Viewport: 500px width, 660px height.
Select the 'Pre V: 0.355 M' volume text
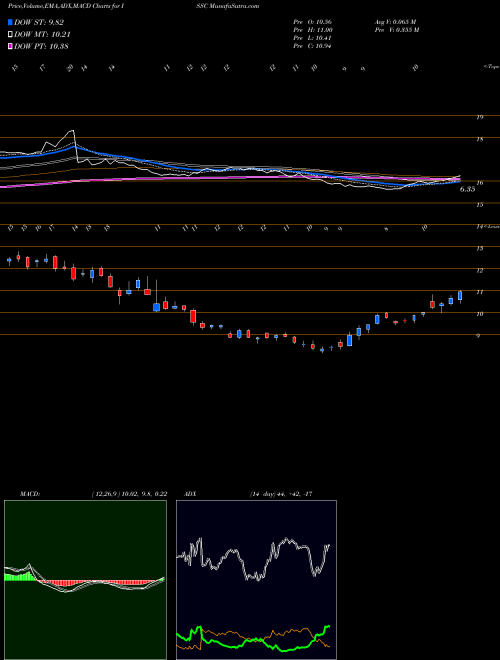point(396,30)
